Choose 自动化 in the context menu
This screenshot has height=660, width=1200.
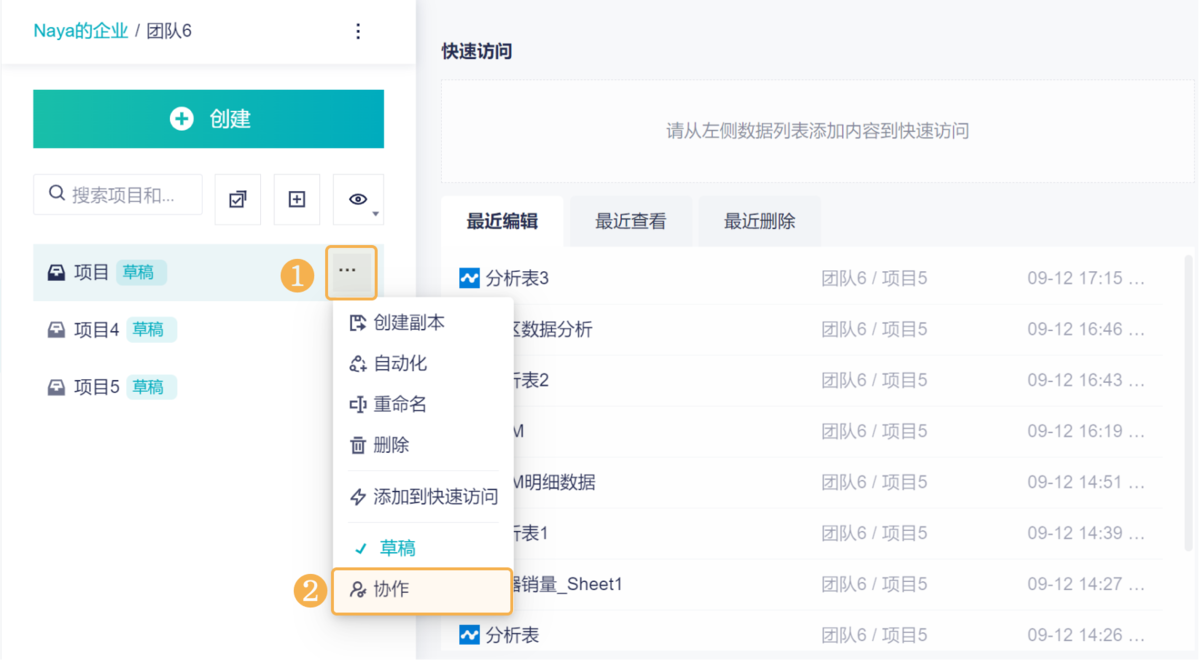tap(400, 364)
